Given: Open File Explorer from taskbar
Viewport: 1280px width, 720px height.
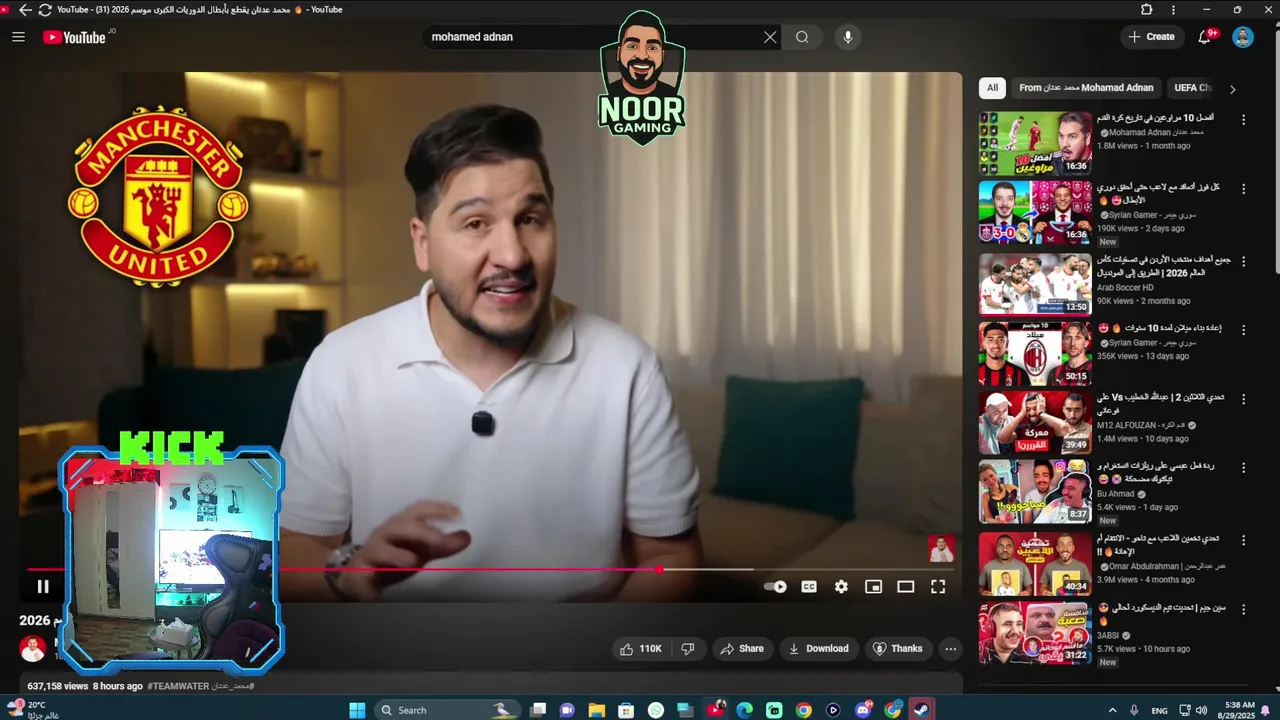Looking at the screenshot, I should tap(597, 710).
